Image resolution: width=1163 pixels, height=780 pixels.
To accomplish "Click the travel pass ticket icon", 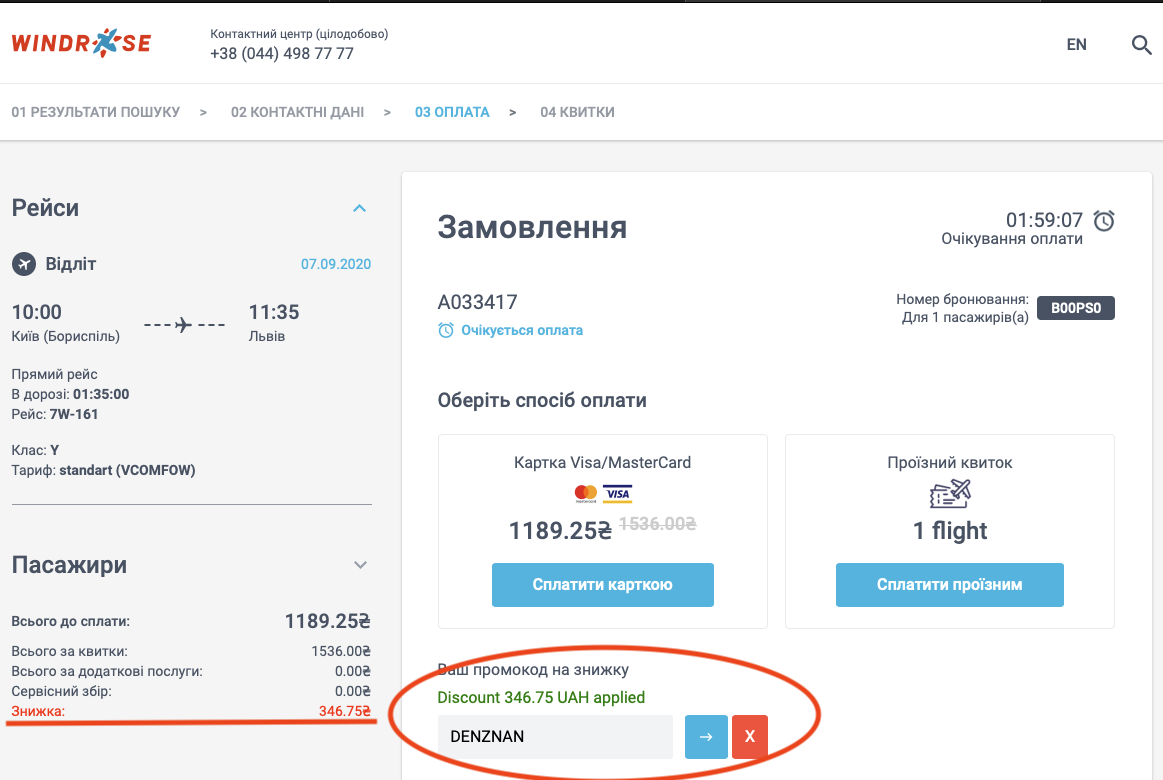I will click(949, 494).
